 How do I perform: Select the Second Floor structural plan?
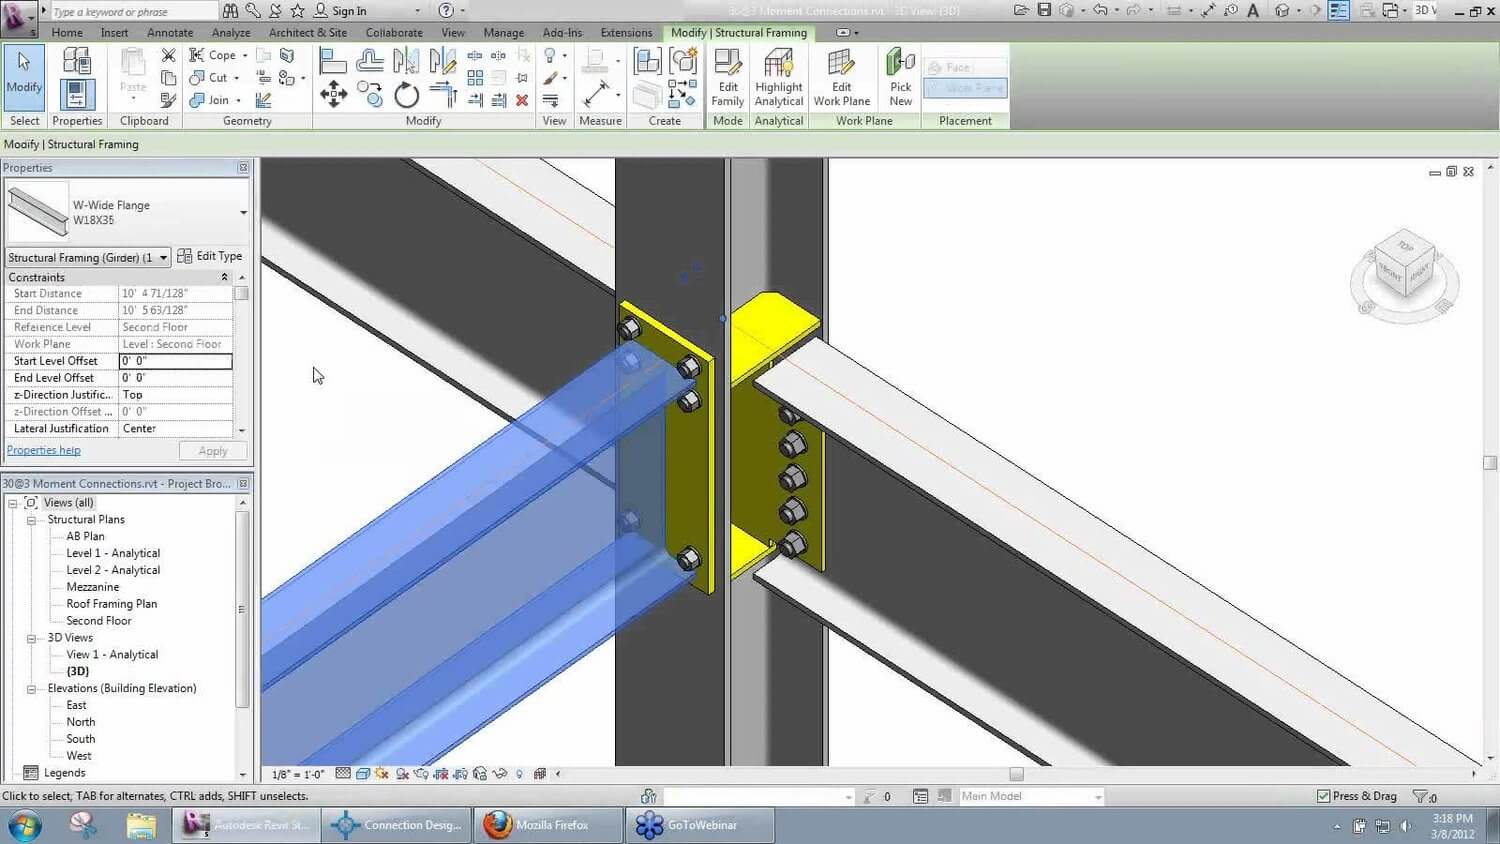pyautogui.click(x=99, y=621)
